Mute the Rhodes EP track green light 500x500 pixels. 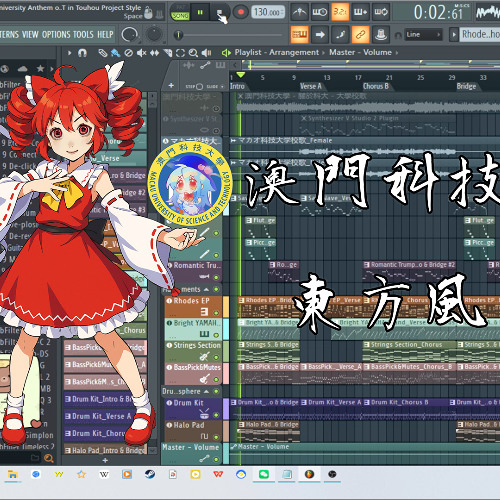pos(216,313)
